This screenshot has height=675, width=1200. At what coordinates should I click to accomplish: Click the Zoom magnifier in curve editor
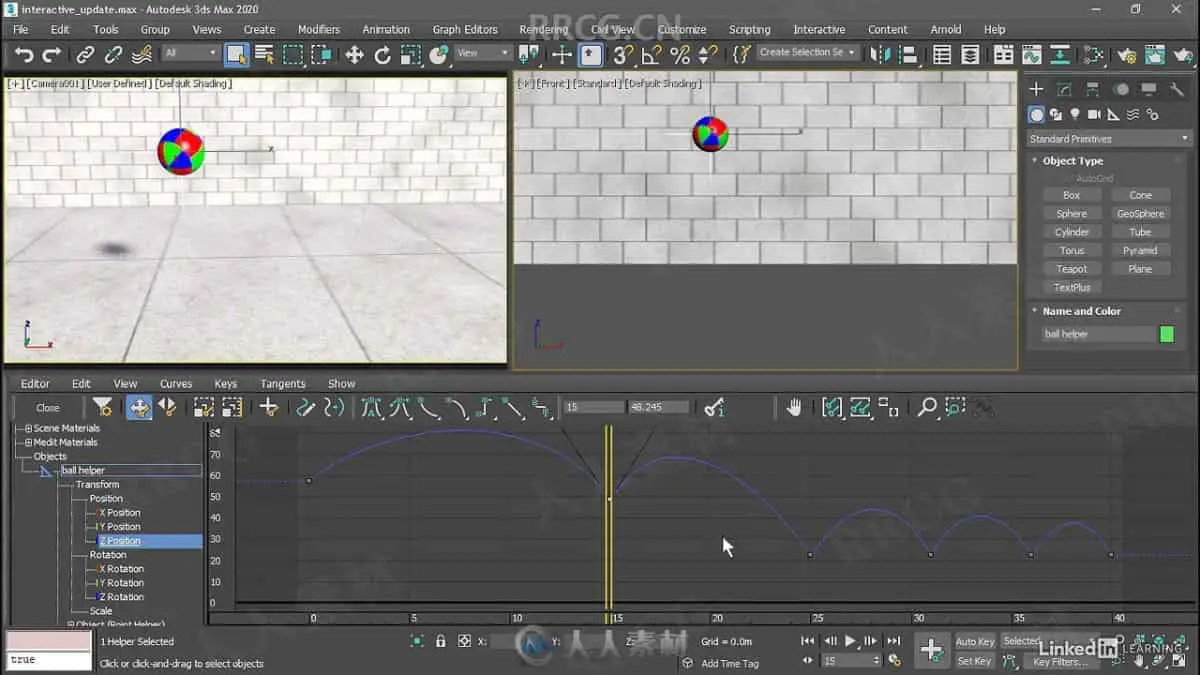coord(927,407)
